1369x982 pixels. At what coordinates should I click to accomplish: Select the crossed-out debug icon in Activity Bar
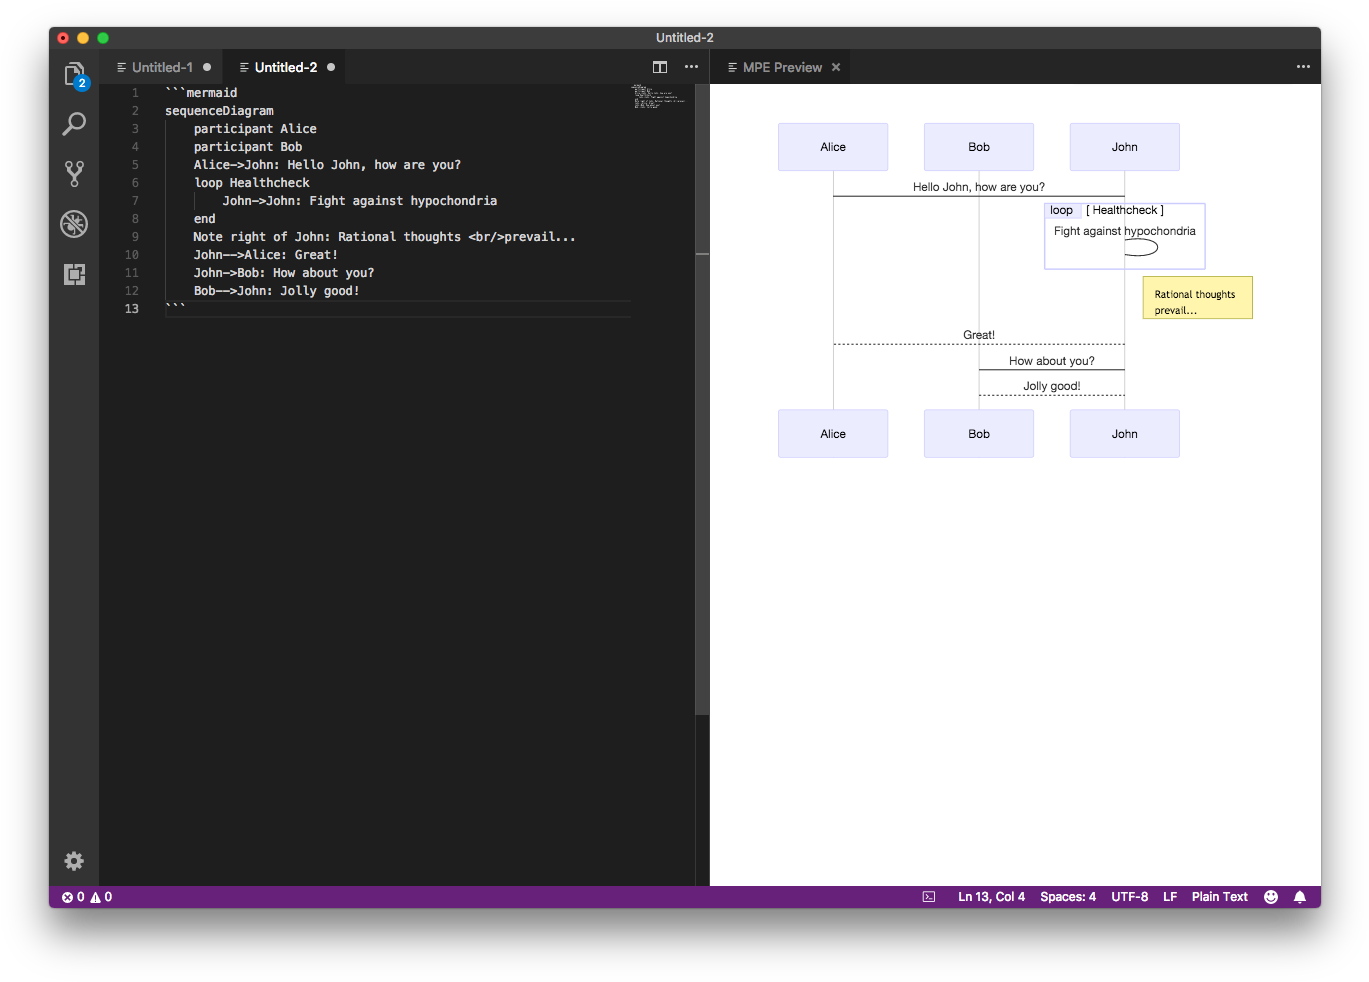click(x=74, y=224)
